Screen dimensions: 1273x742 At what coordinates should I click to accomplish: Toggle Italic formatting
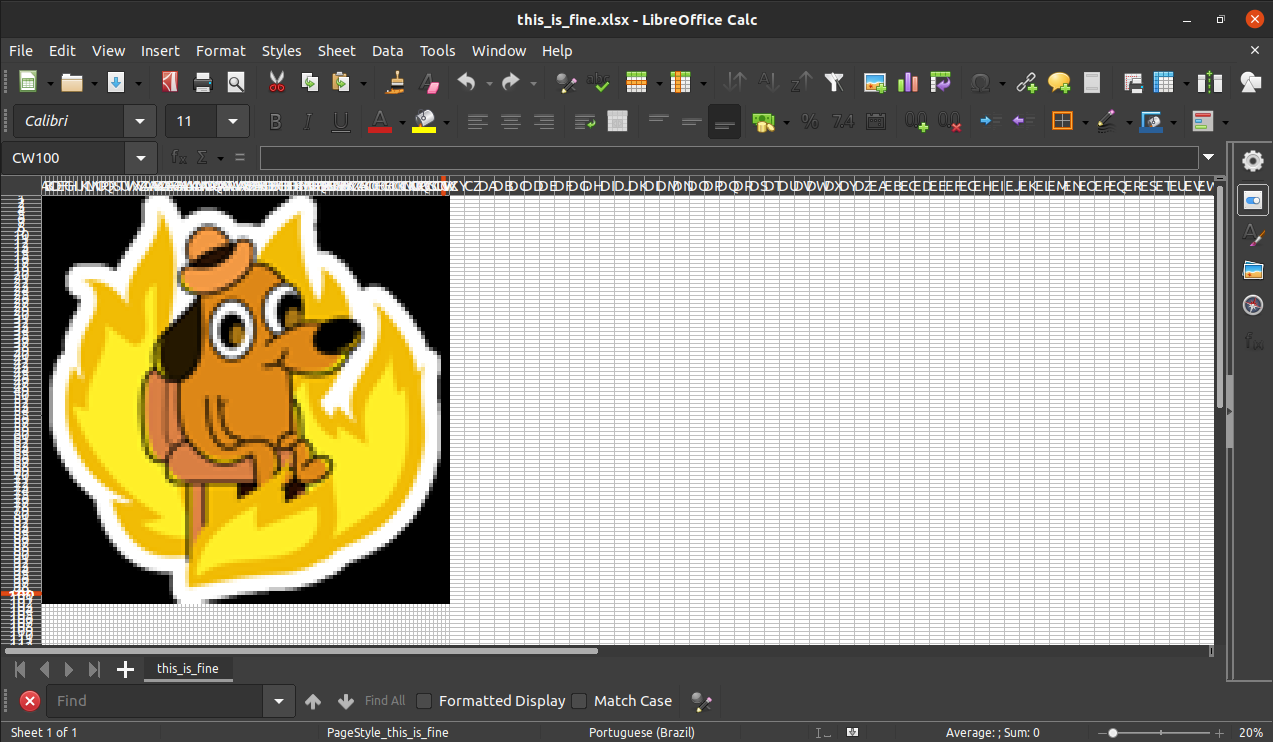click(x=308, y=121)
